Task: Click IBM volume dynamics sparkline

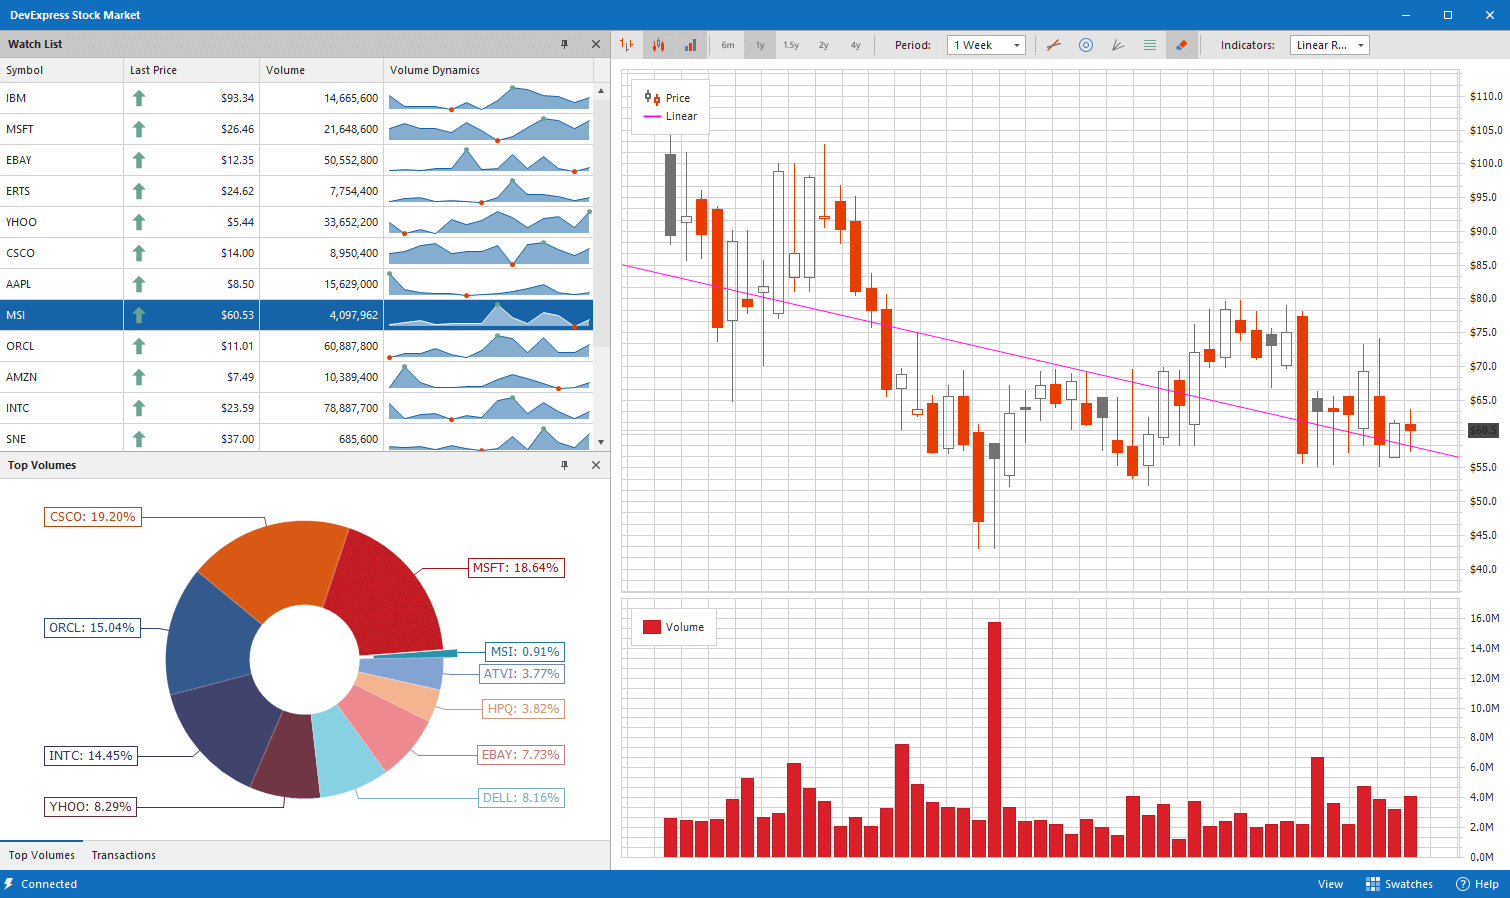Action: click(489, 98)
